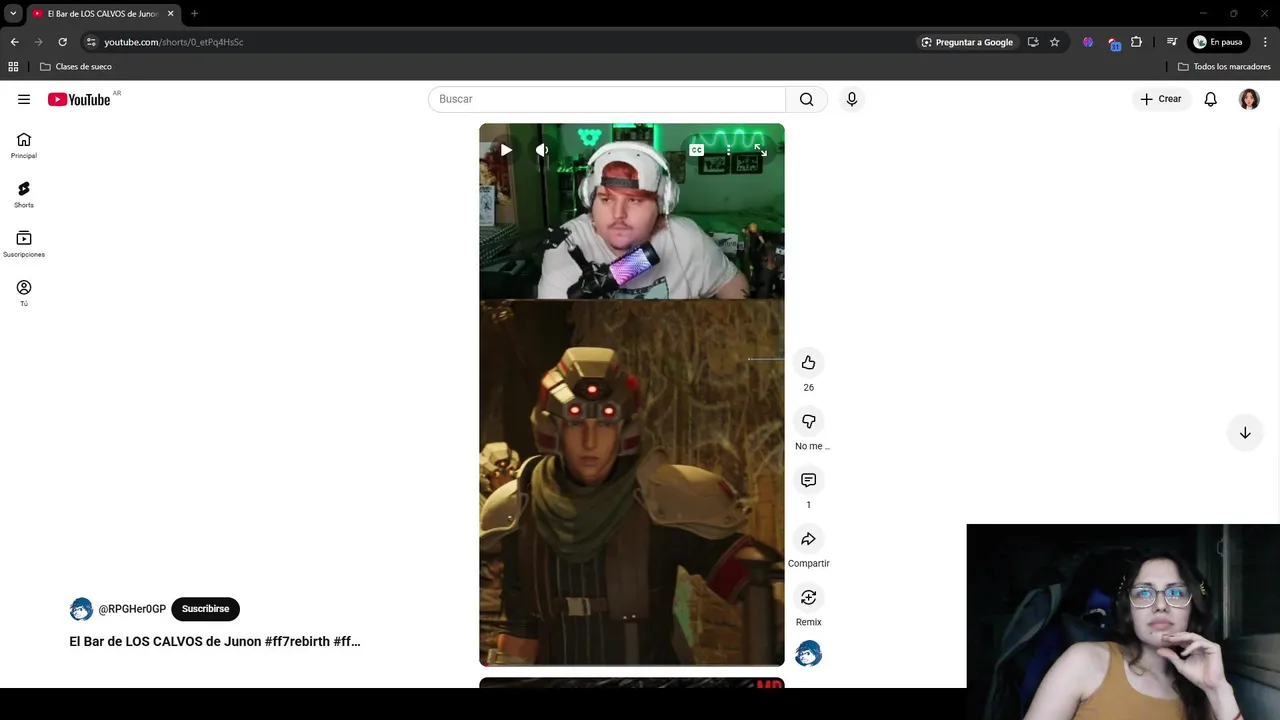Open the comments panel
This screenshot has width=1280, height=720.
(808, 480)
